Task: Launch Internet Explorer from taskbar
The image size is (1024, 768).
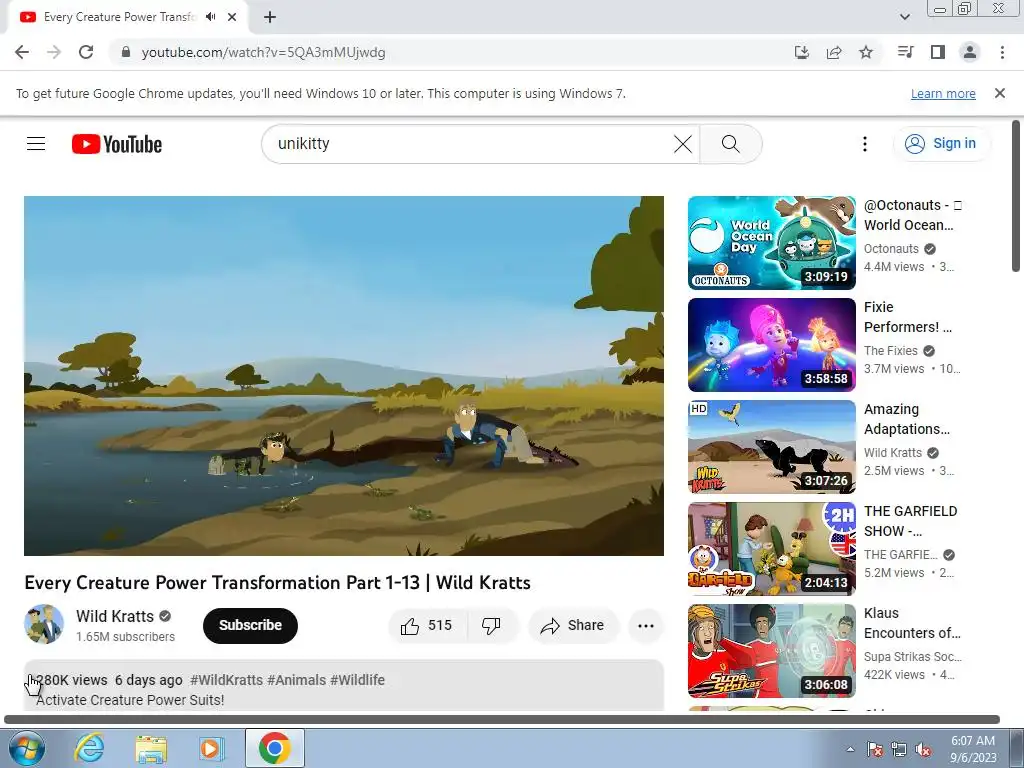Action: coord(89,748)
